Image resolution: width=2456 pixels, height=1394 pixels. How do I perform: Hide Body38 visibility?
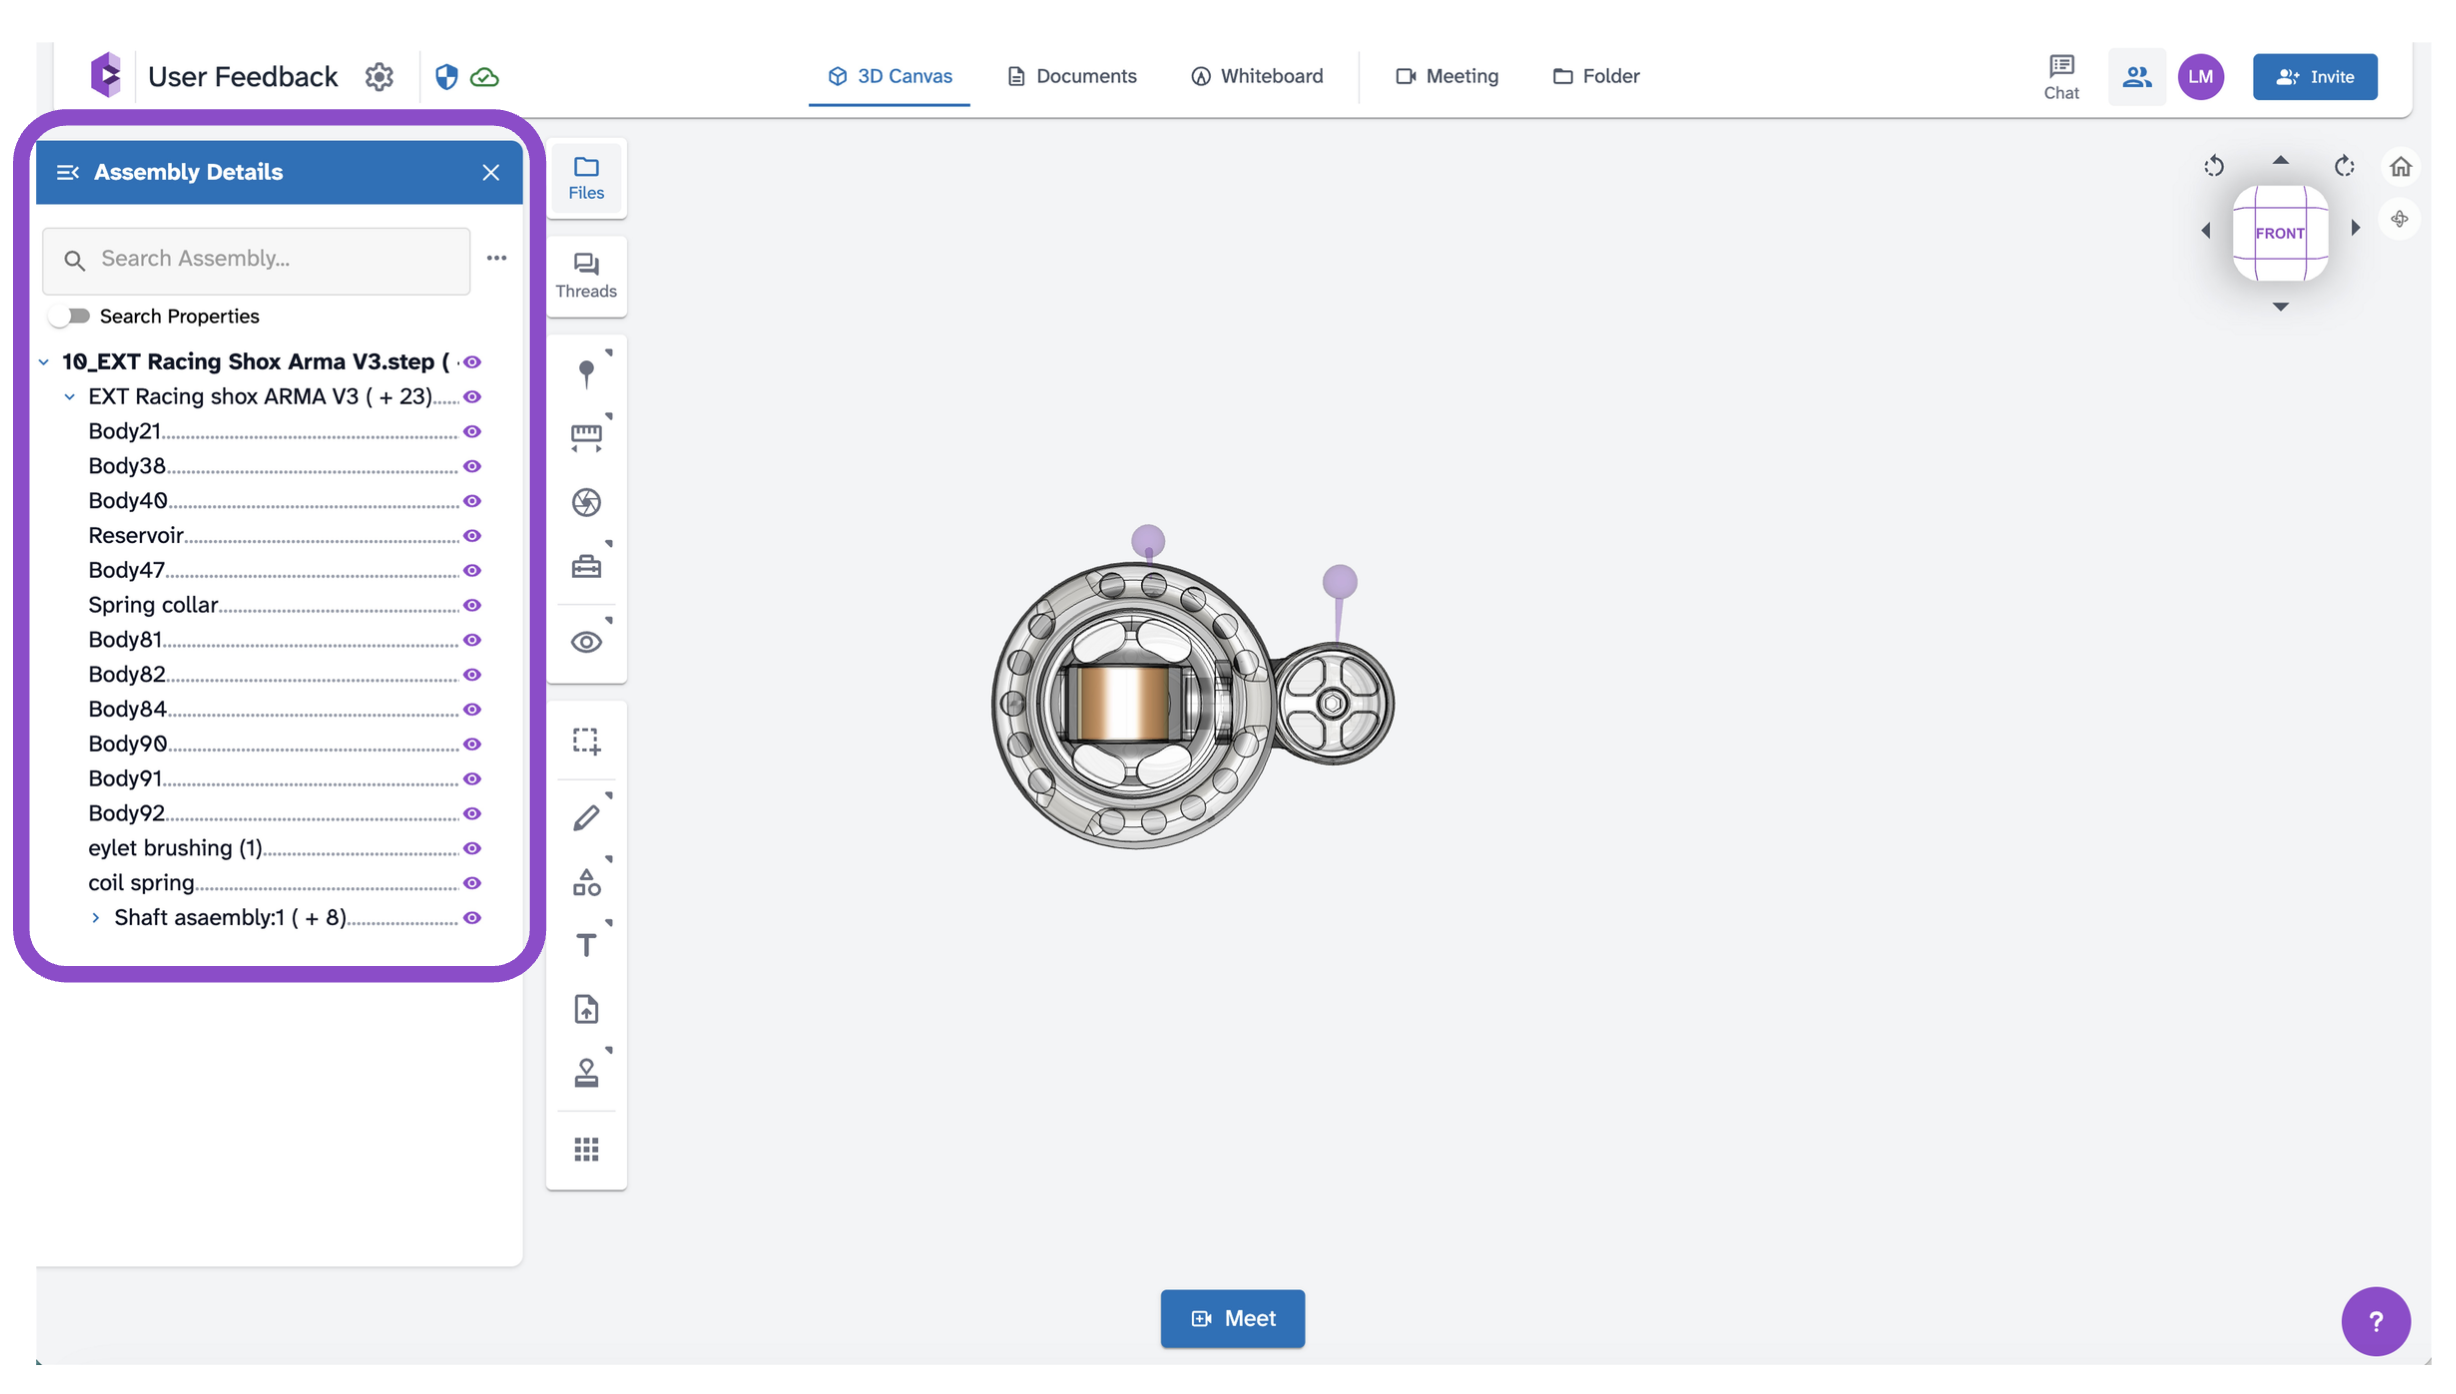pyautogui.click(x=472, y=467)
